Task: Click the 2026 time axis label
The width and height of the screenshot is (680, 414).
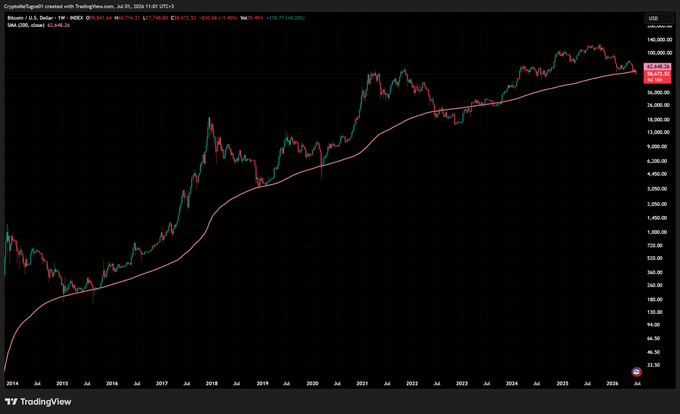Action: (612, 383)
